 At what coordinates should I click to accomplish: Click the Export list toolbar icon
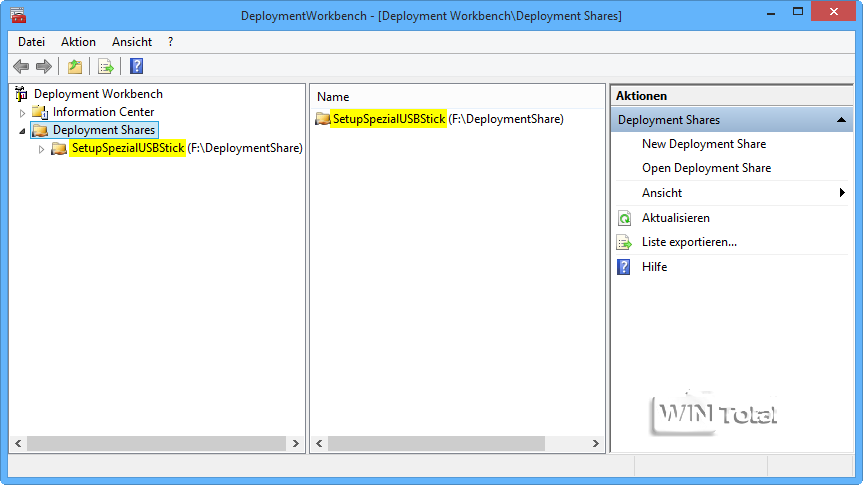pyautogui.click(x=106, y=67)
